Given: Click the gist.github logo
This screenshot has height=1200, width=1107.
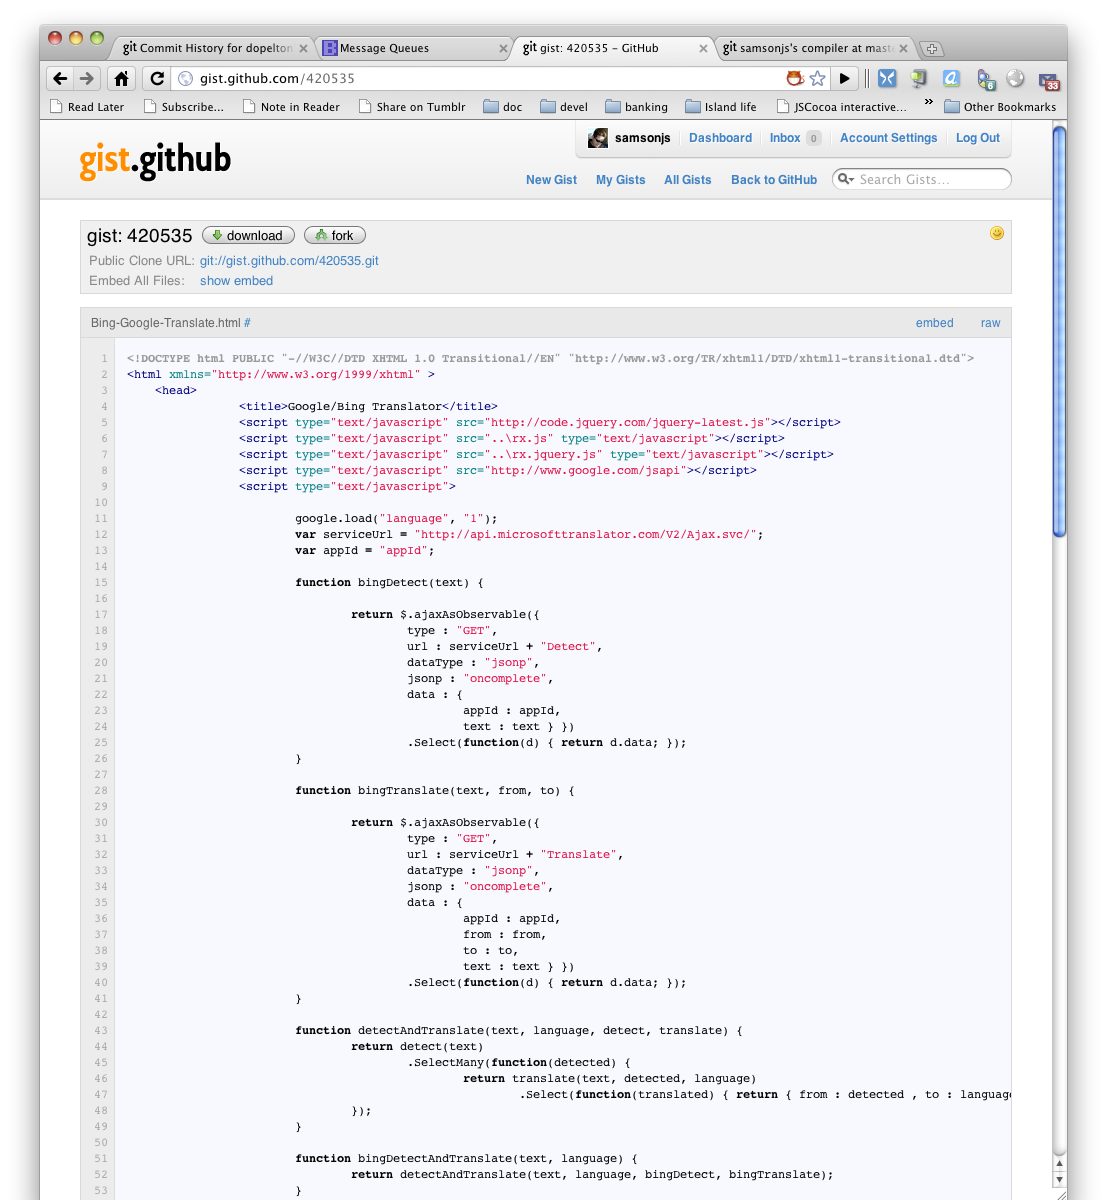Looking at the screenshot, I should click(155, 160).
